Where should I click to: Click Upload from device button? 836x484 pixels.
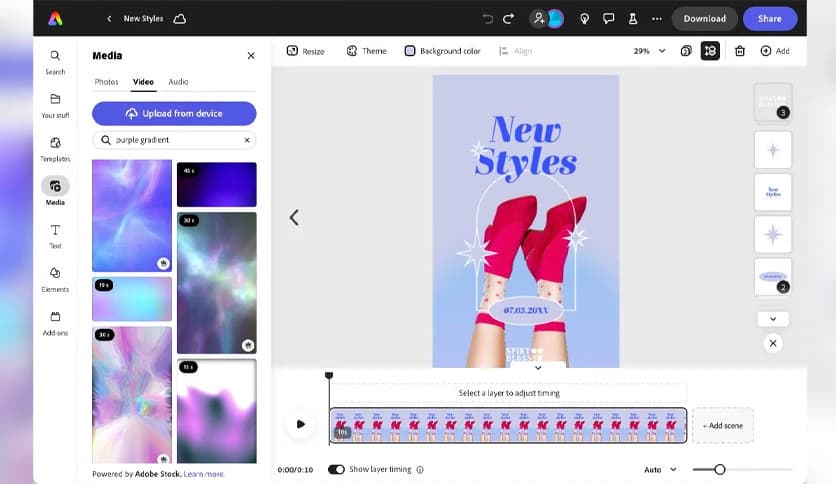click(x=174, y=114)
